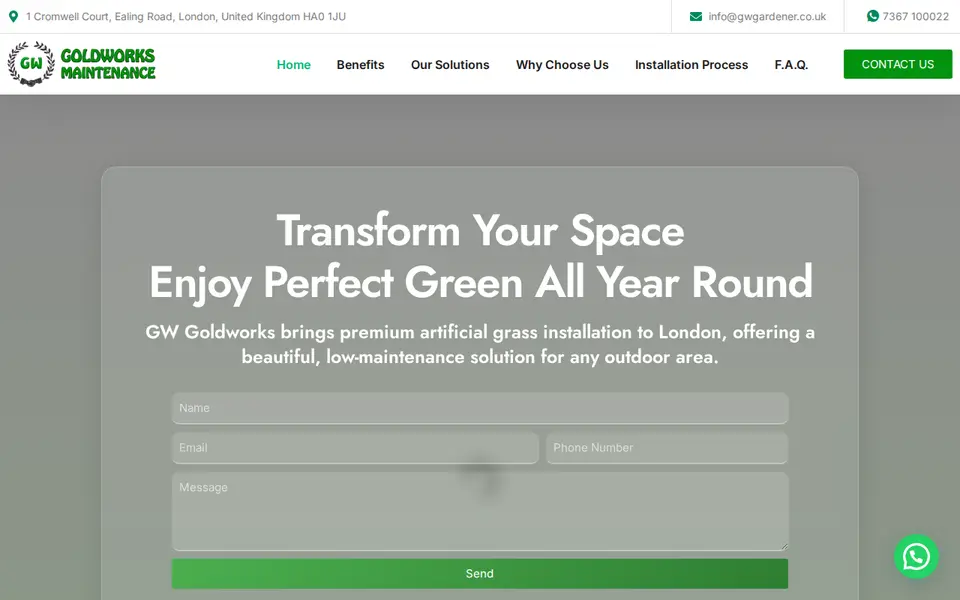Screen dimensions: 960x600
Task: Navigate to Our Solutions
Action: 450,65
